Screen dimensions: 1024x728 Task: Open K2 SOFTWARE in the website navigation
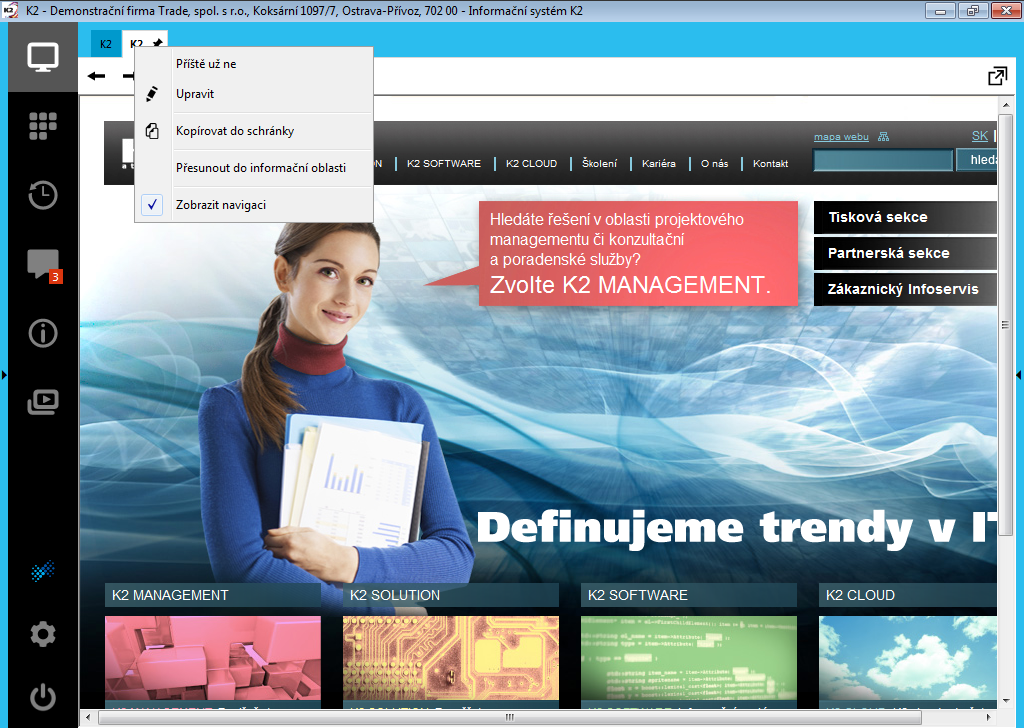444,163
